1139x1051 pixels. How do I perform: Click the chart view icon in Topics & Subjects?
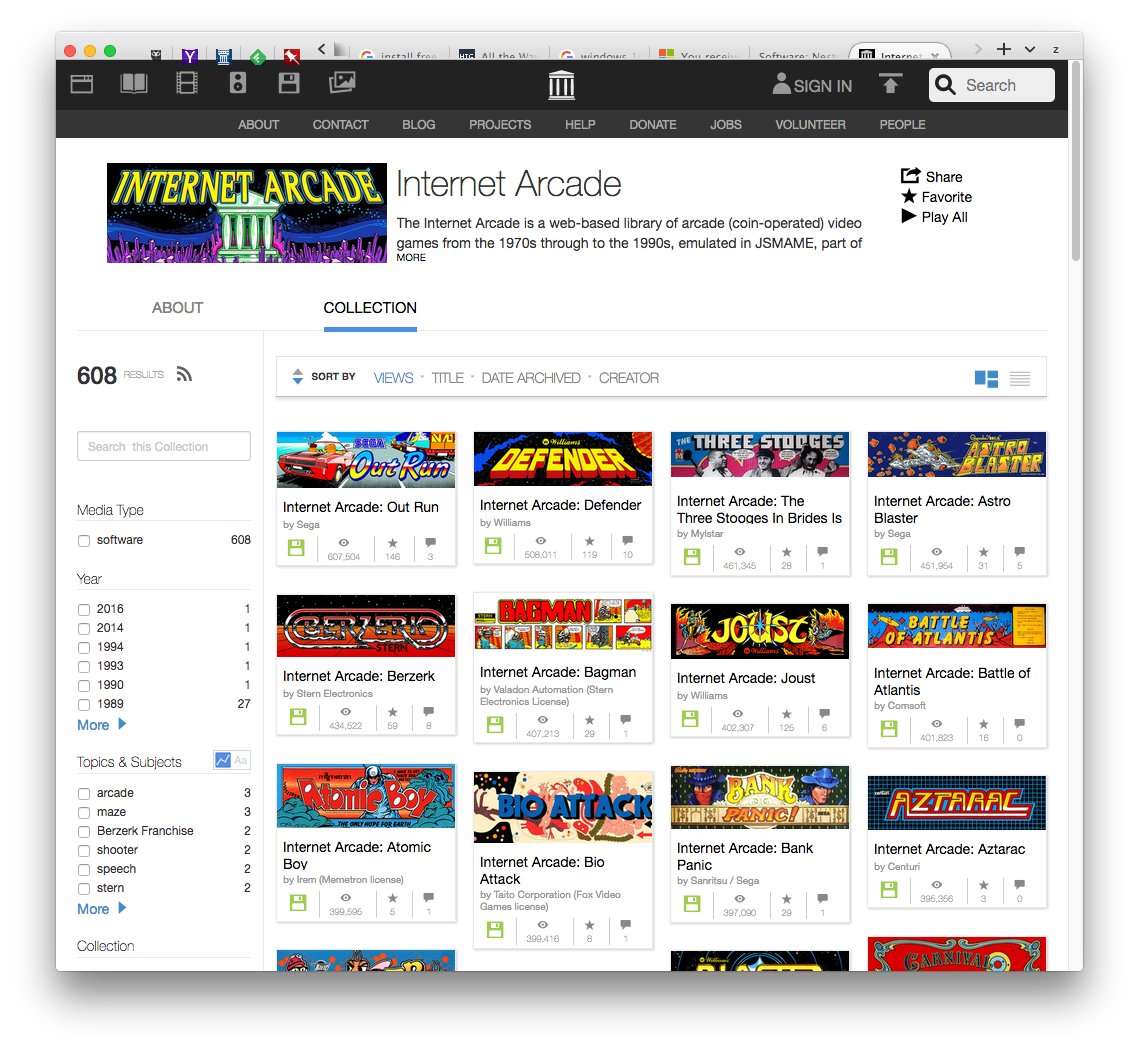[x=222, y=760]
